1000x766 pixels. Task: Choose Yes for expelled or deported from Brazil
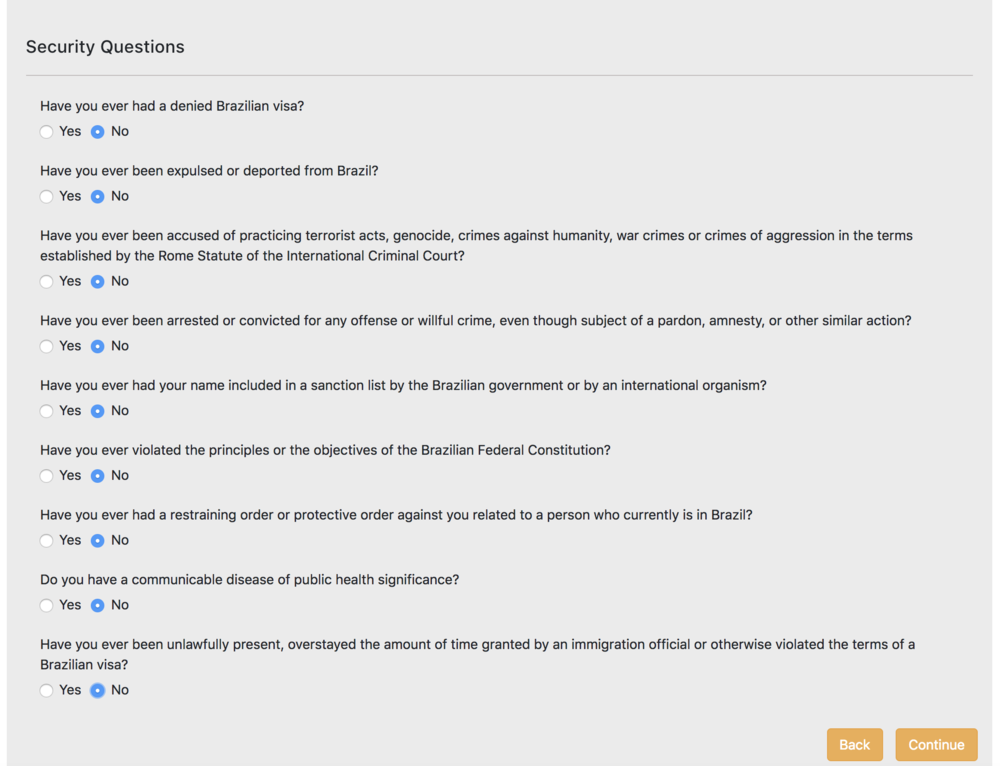[x=47, y=197]
